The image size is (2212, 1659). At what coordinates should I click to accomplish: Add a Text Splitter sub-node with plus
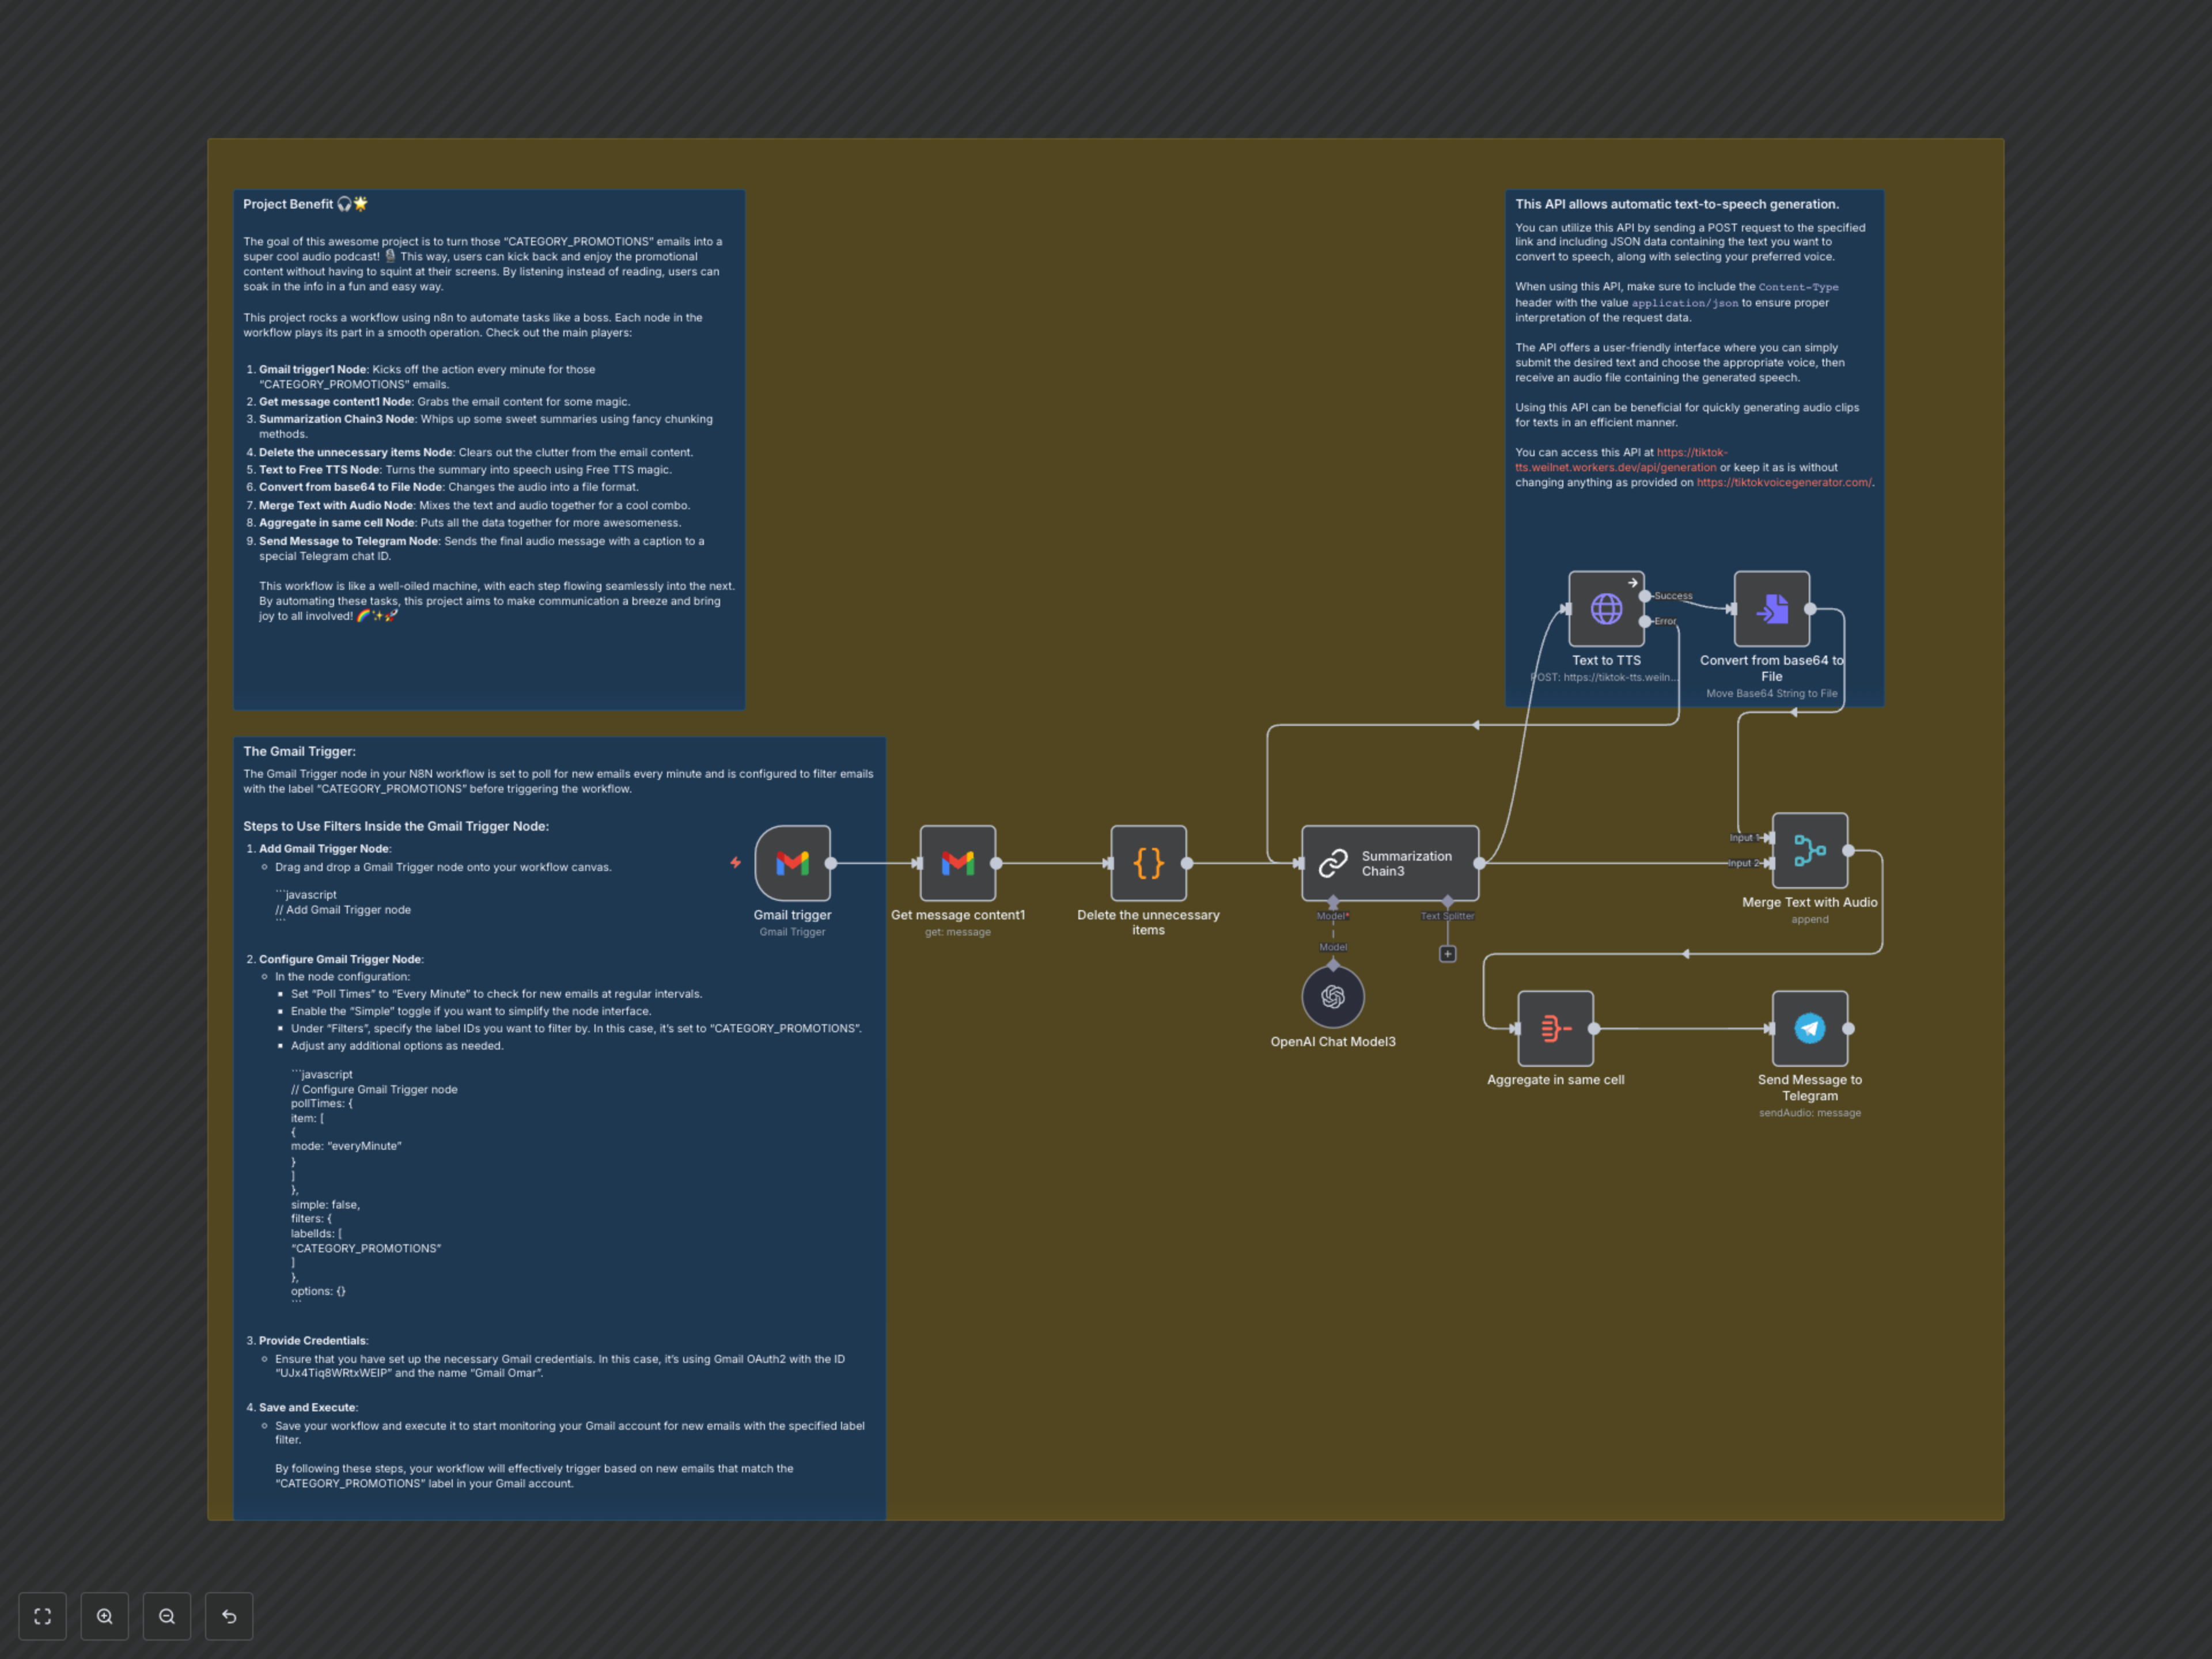point(1447,954)
